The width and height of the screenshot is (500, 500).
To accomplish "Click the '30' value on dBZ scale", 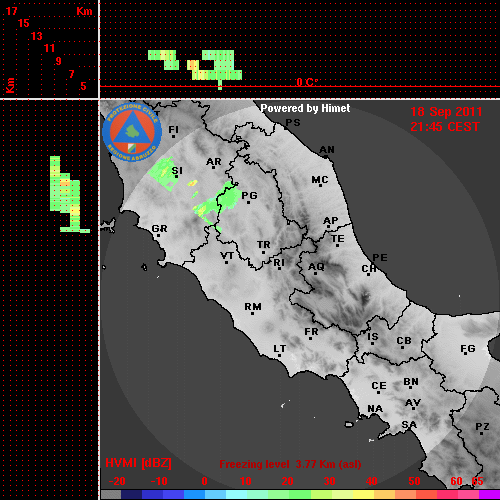I will 330,481.
